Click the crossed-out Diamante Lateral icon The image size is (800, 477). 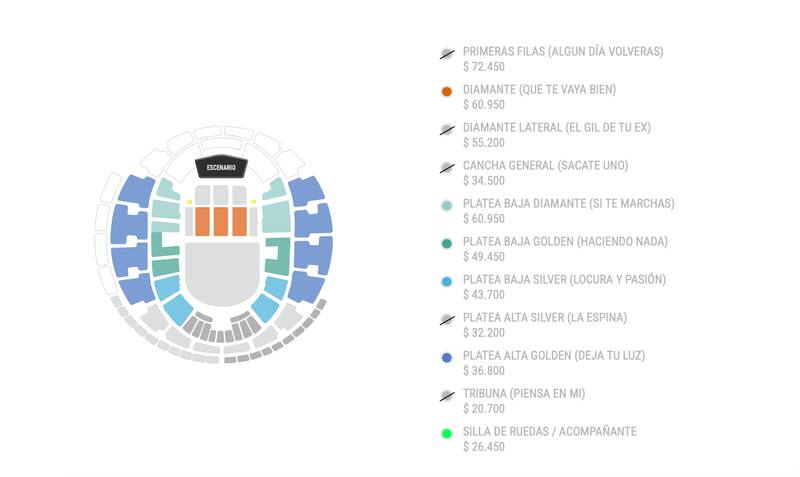click(447, 130)
